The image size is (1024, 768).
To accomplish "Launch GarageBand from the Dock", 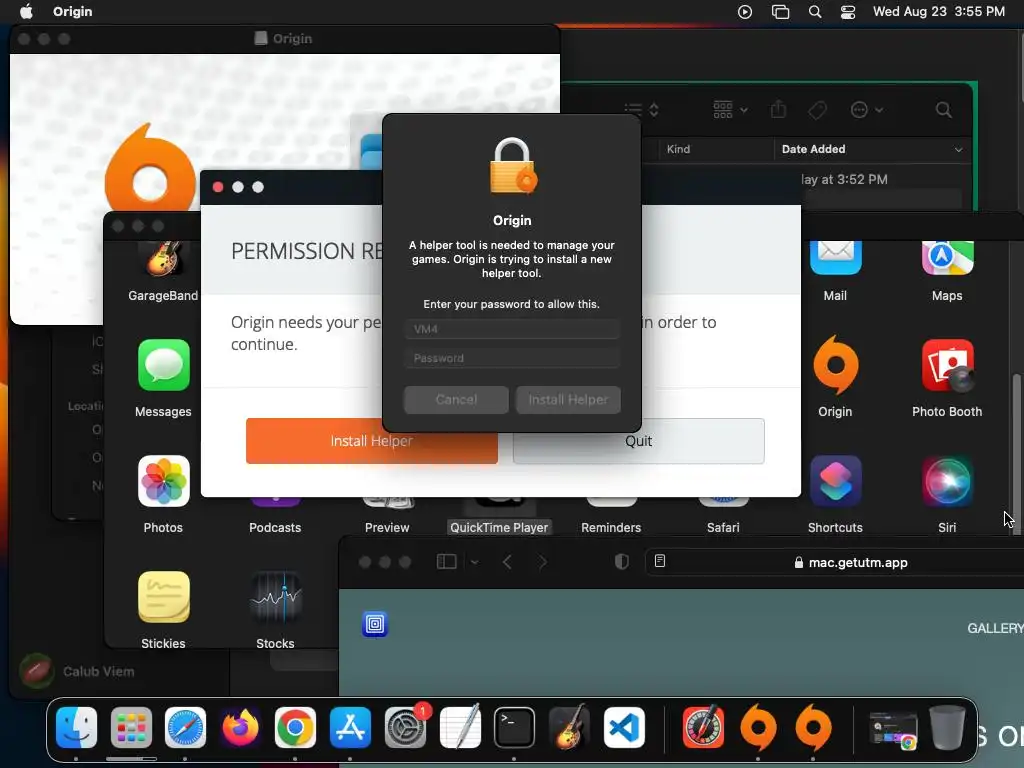I will [569, 728].
